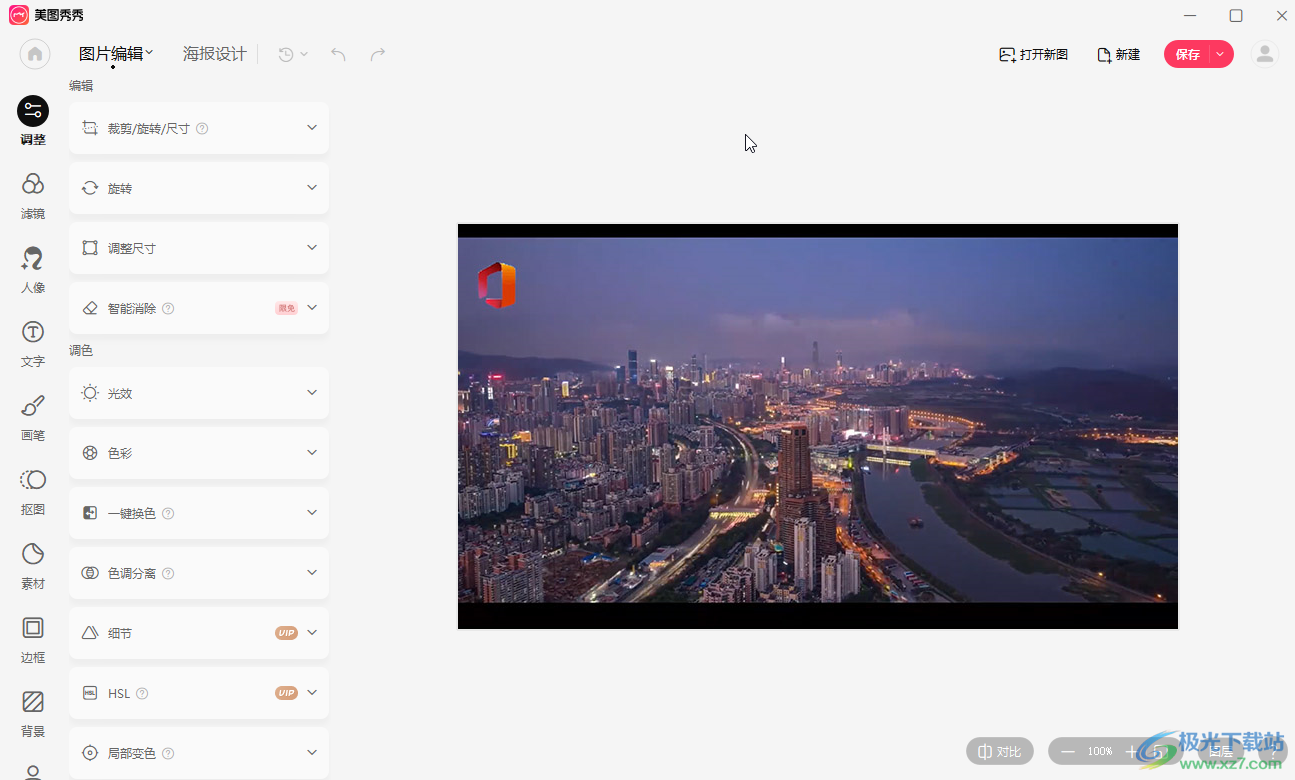Image resolution: width=1295 pixels, height=780 pixels.
Task: Open the 背景 background tool
Action: coord(33,713)
